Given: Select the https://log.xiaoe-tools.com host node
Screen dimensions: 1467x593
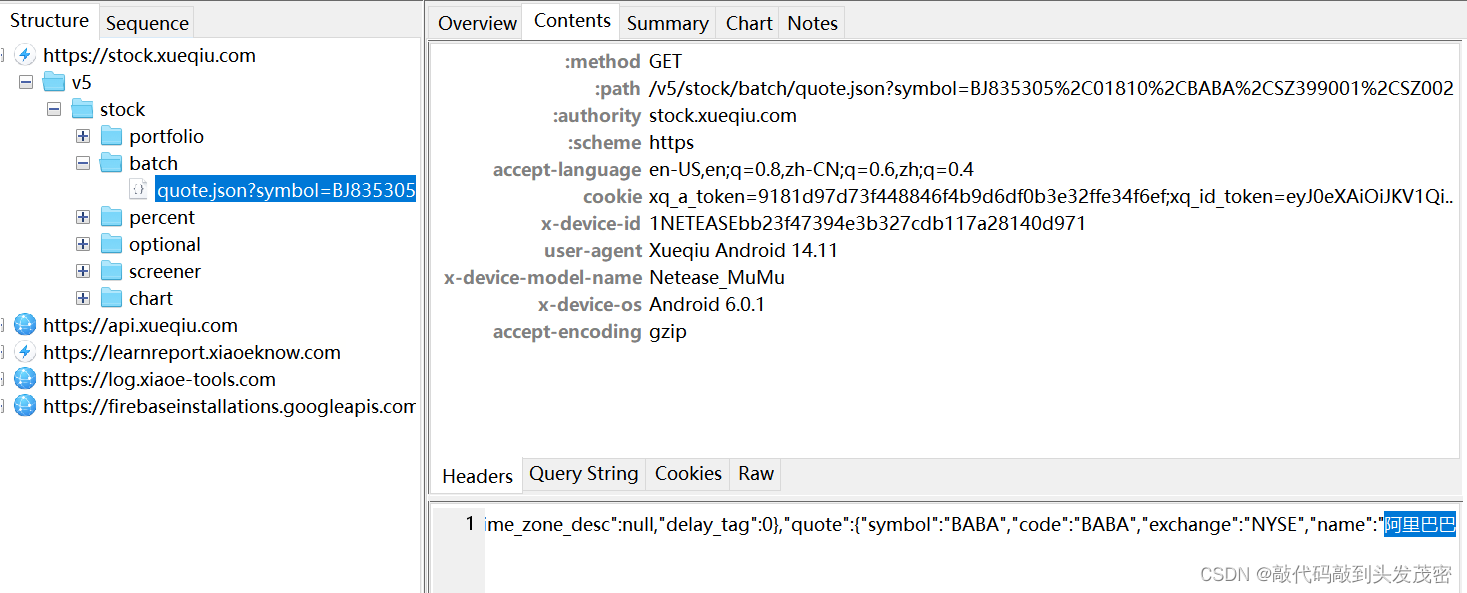Looking at the screenshot, I should pyautogui.click(x=159, y=379).
